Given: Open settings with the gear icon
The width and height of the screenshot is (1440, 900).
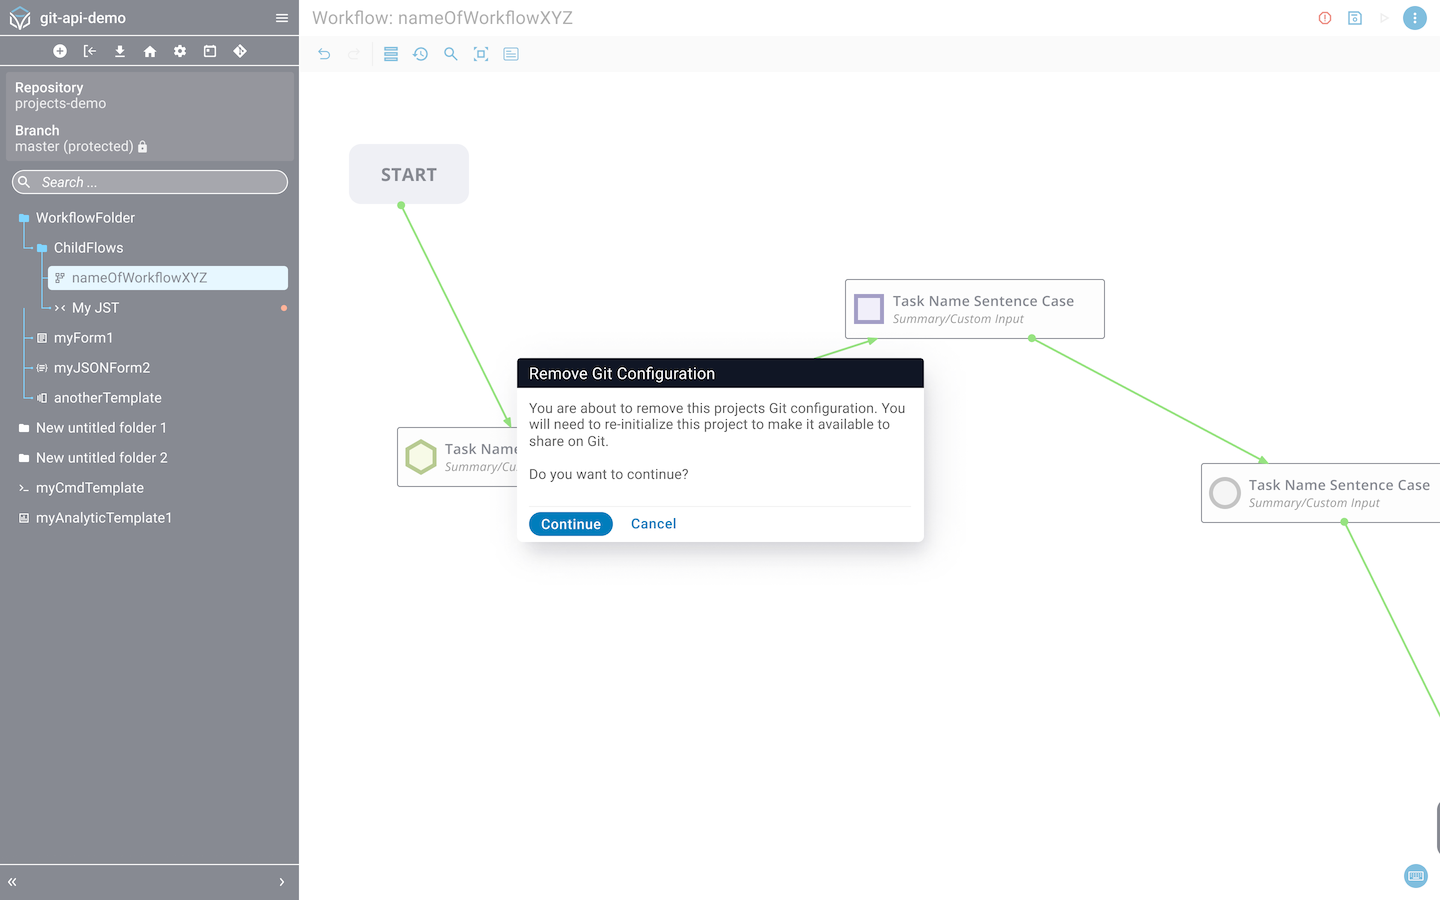Looking at the screenshot, I should pos(180,51).
